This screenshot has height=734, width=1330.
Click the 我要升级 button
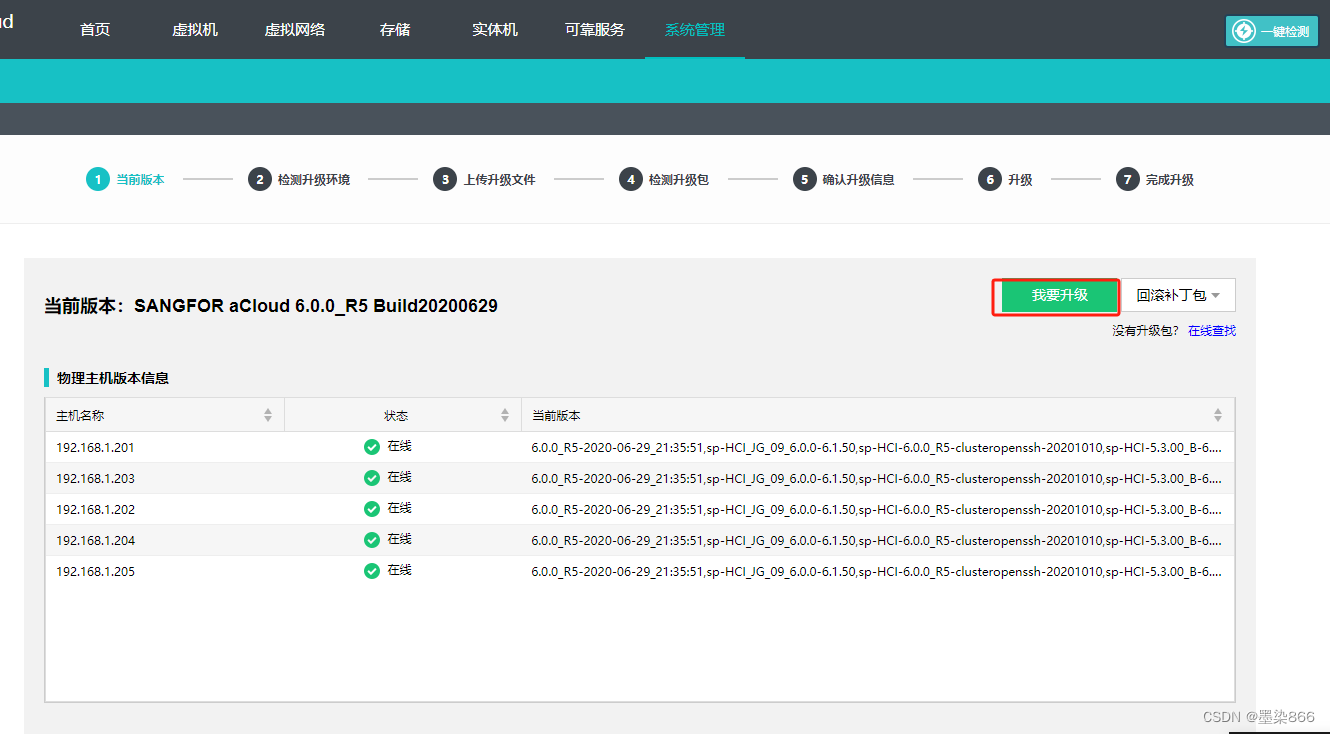(x=1060, y=296)
